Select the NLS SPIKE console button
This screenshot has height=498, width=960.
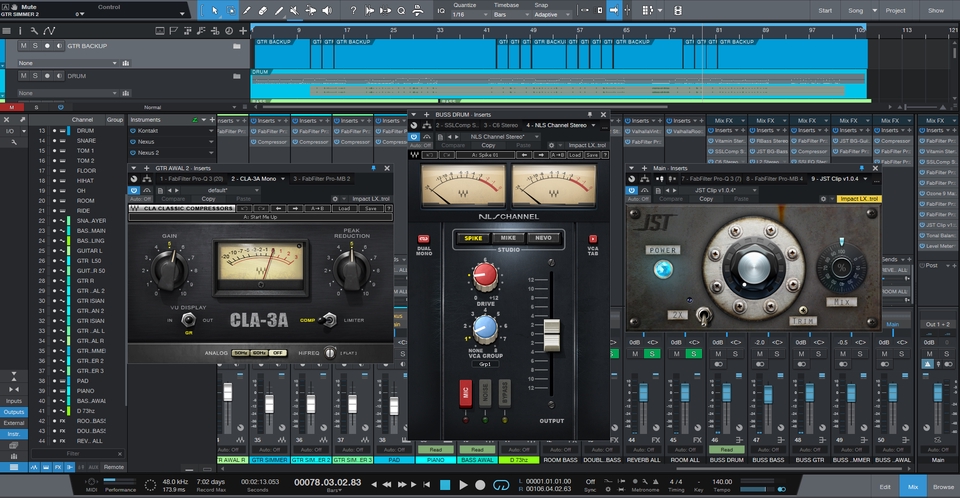pyautogui.click(x=473, y=238)
